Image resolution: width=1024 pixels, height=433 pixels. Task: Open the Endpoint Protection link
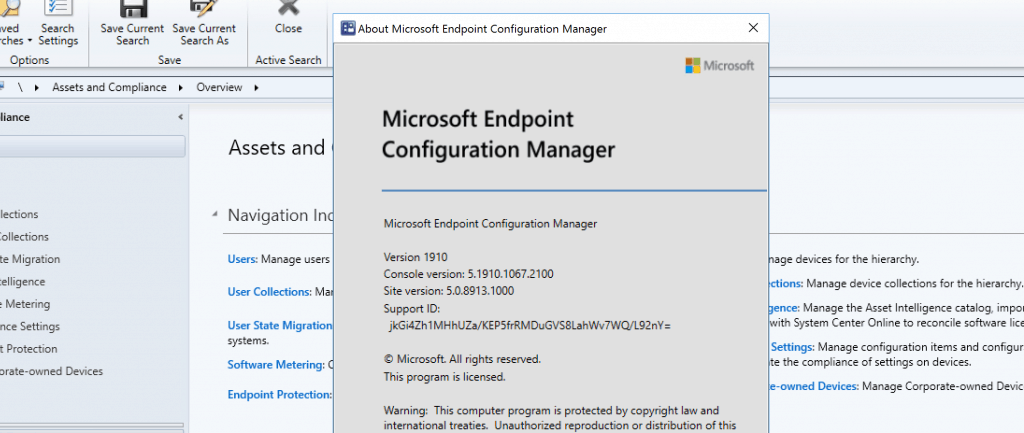[x=280, y=394]
